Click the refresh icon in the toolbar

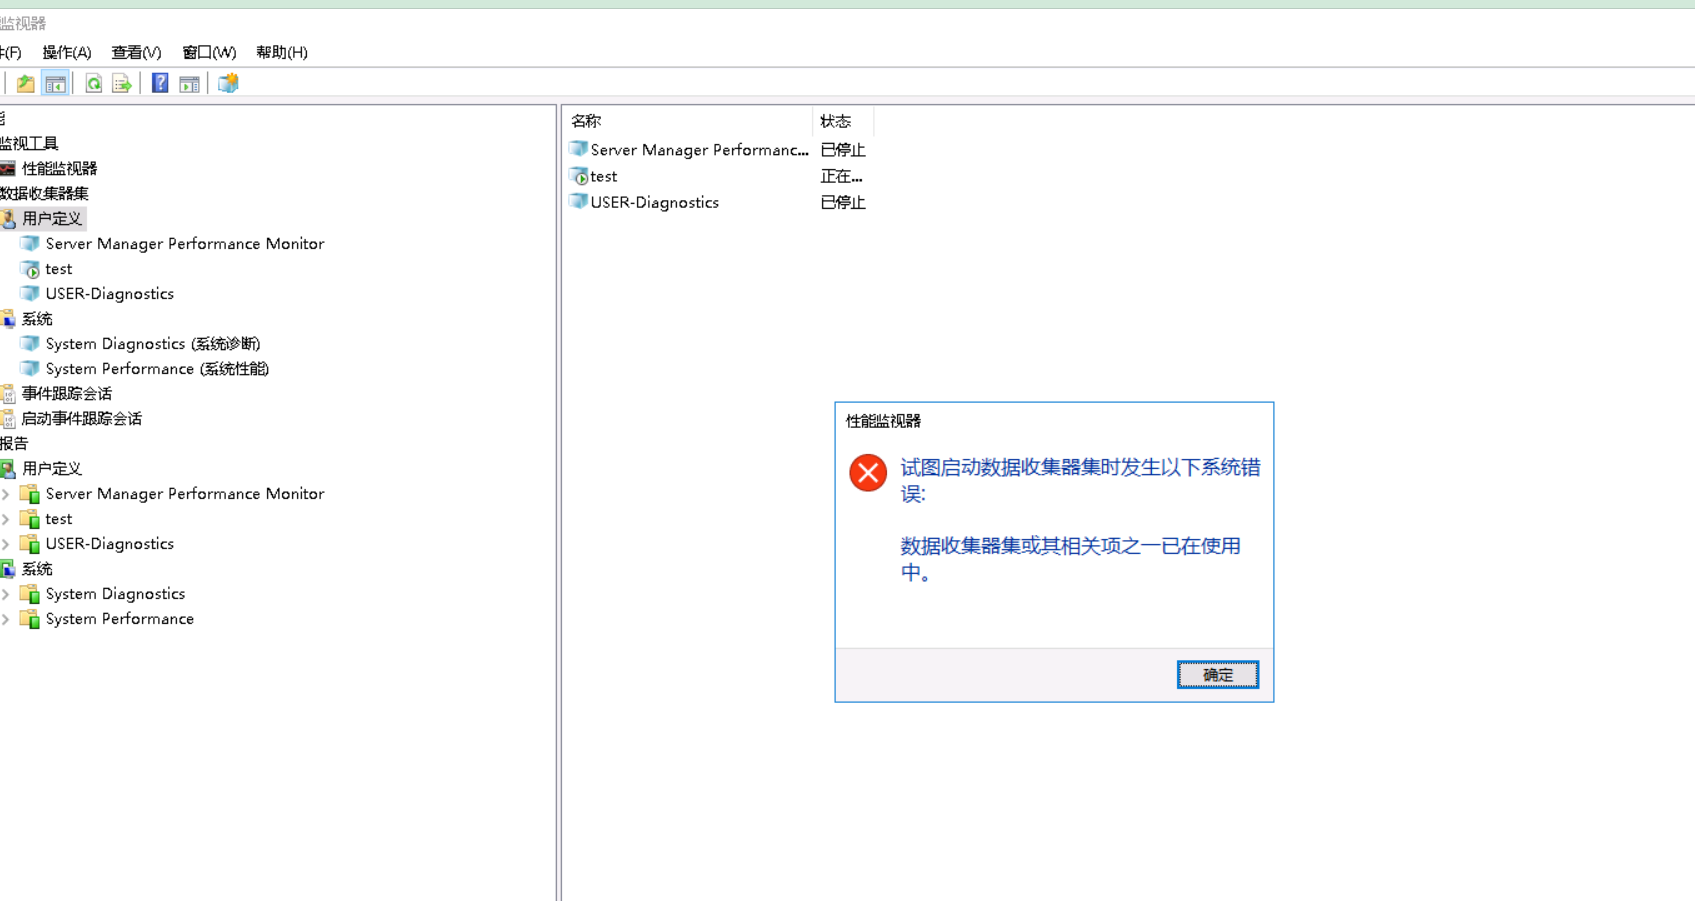(x=93, y=83)
